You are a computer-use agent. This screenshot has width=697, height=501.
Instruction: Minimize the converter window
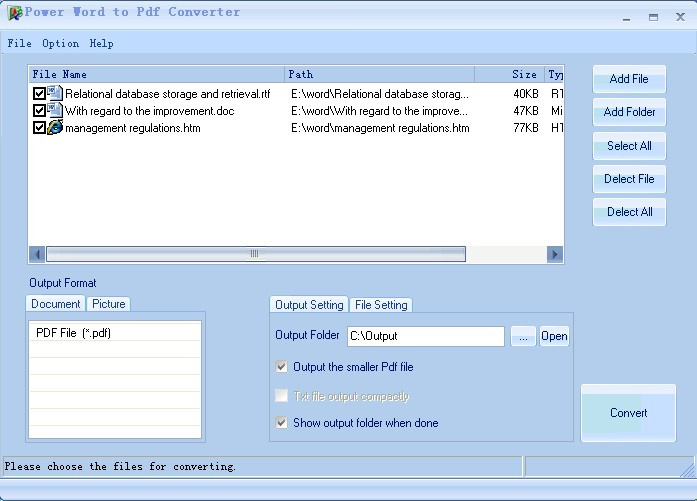click(627, 17)
